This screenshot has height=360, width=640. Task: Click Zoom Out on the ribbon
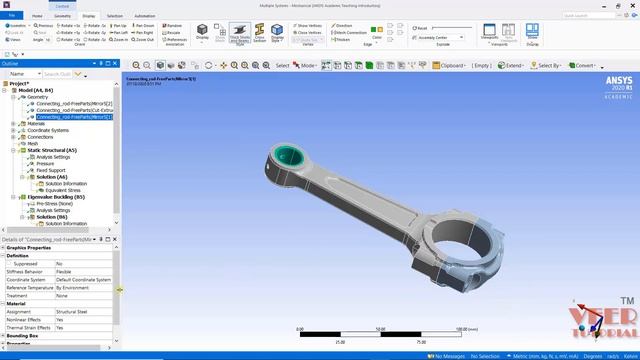pyautogui.click(x=142, y=40)
